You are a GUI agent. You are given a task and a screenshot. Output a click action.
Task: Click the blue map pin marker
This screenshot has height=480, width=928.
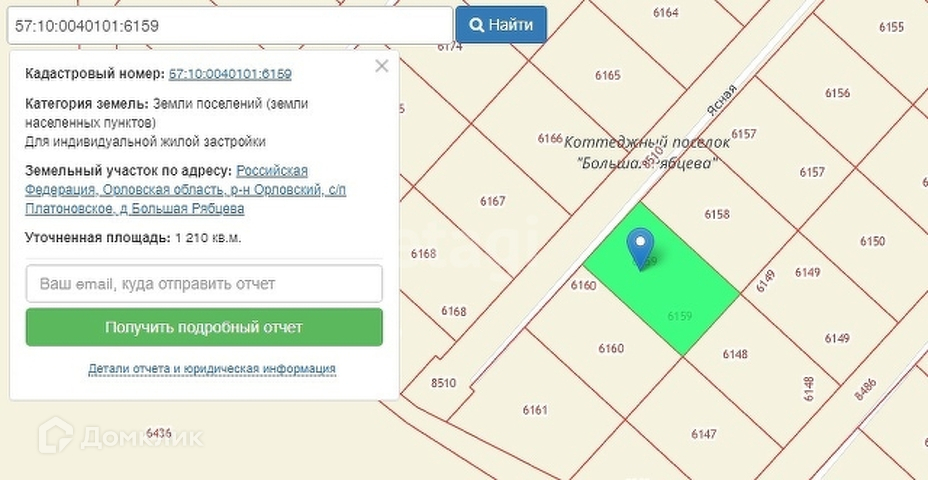coord(640,246)
